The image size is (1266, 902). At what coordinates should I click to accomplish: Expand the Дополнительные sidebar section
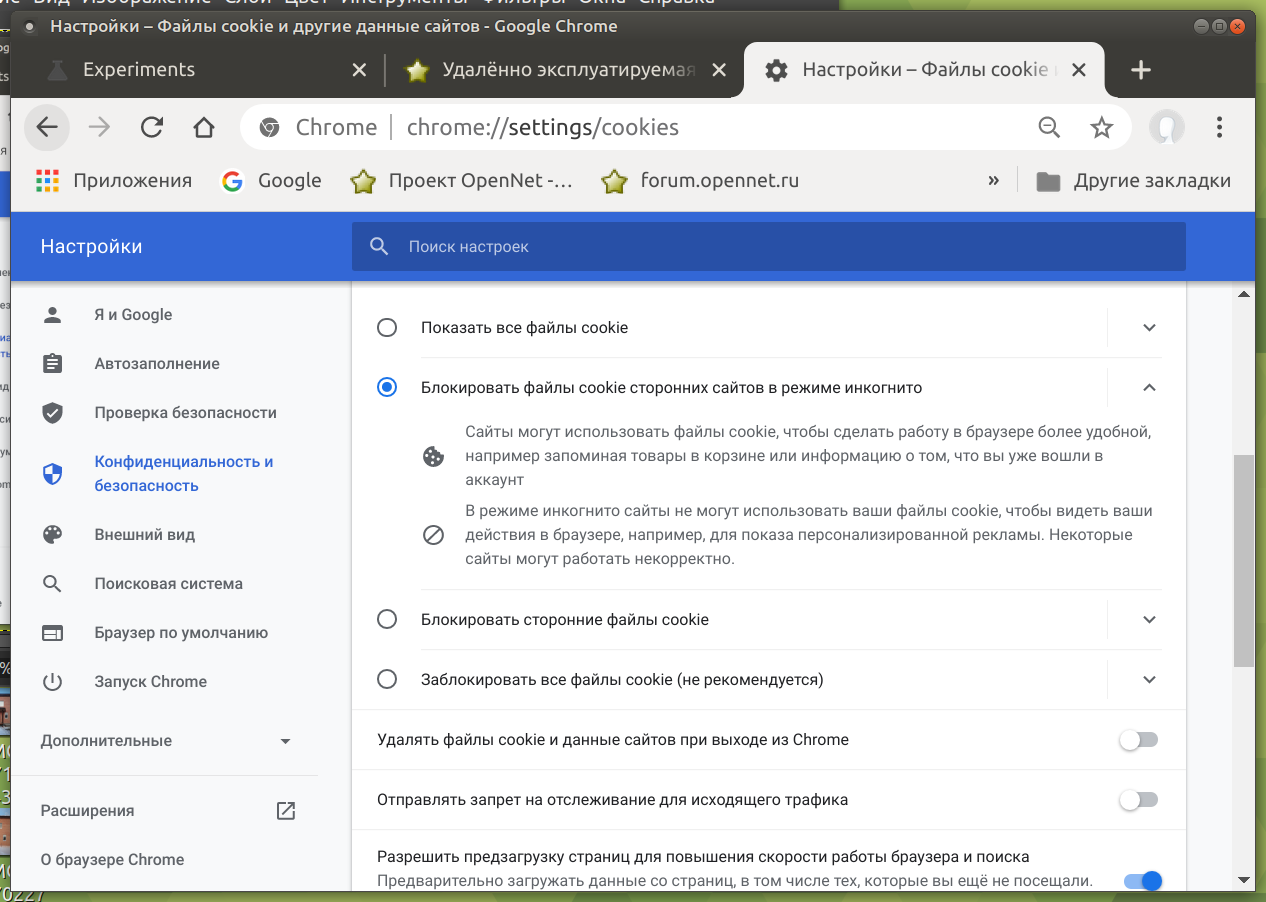166,741
